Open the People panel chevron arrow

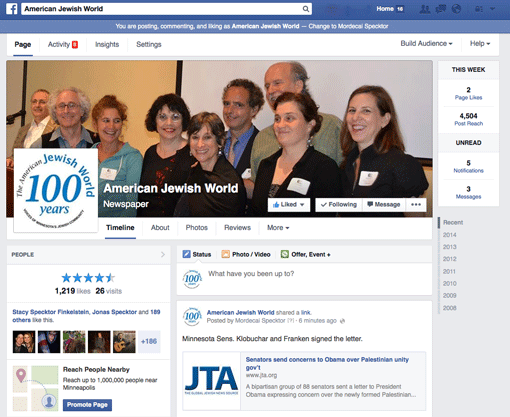pos(163,254)
